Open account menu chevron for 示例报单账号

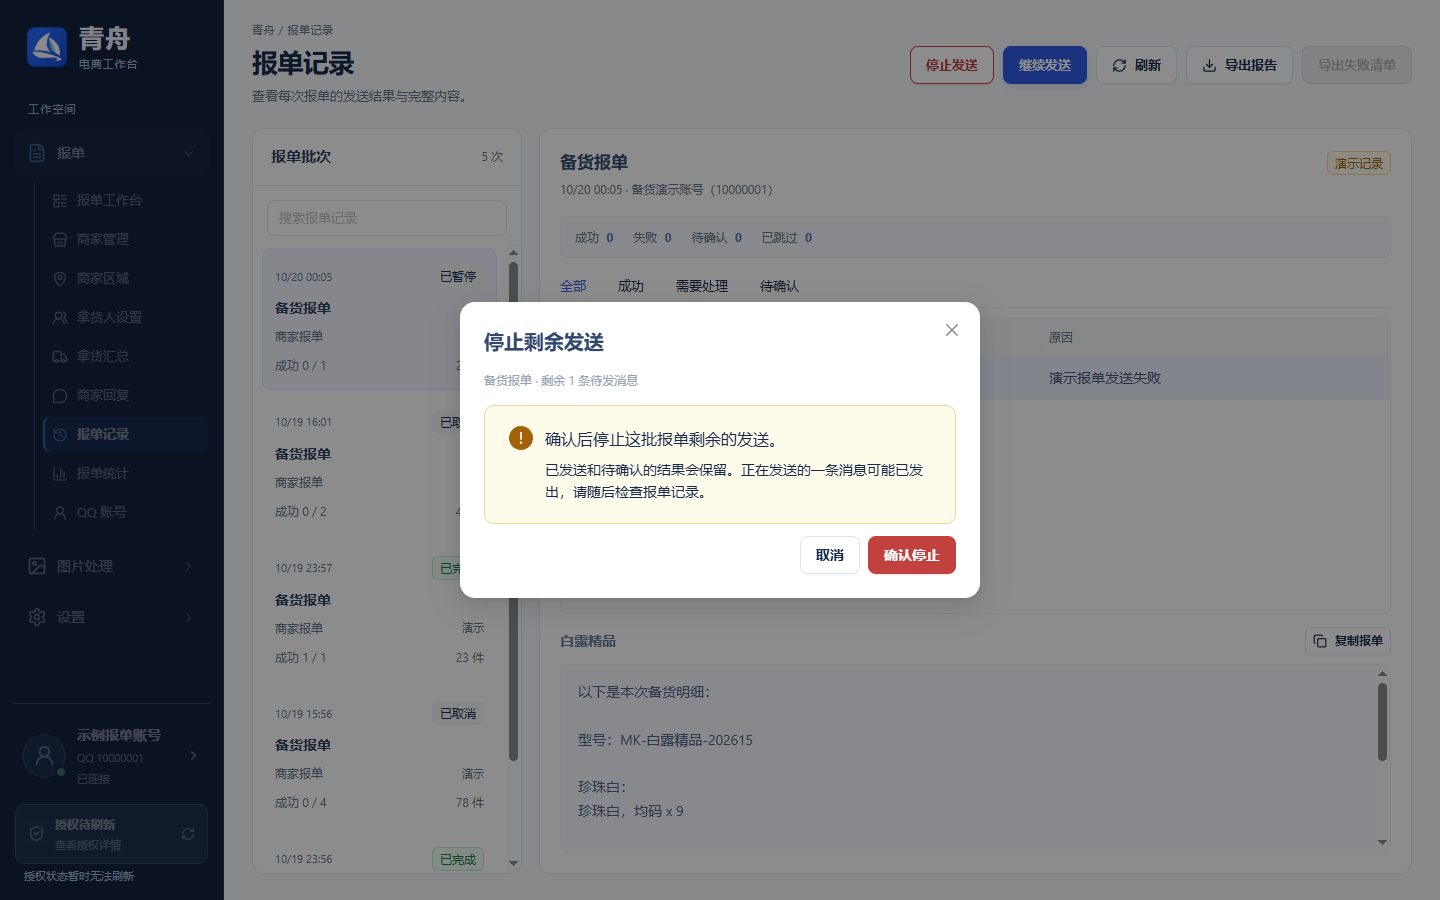pyautogui.click(x=193, y=755)
